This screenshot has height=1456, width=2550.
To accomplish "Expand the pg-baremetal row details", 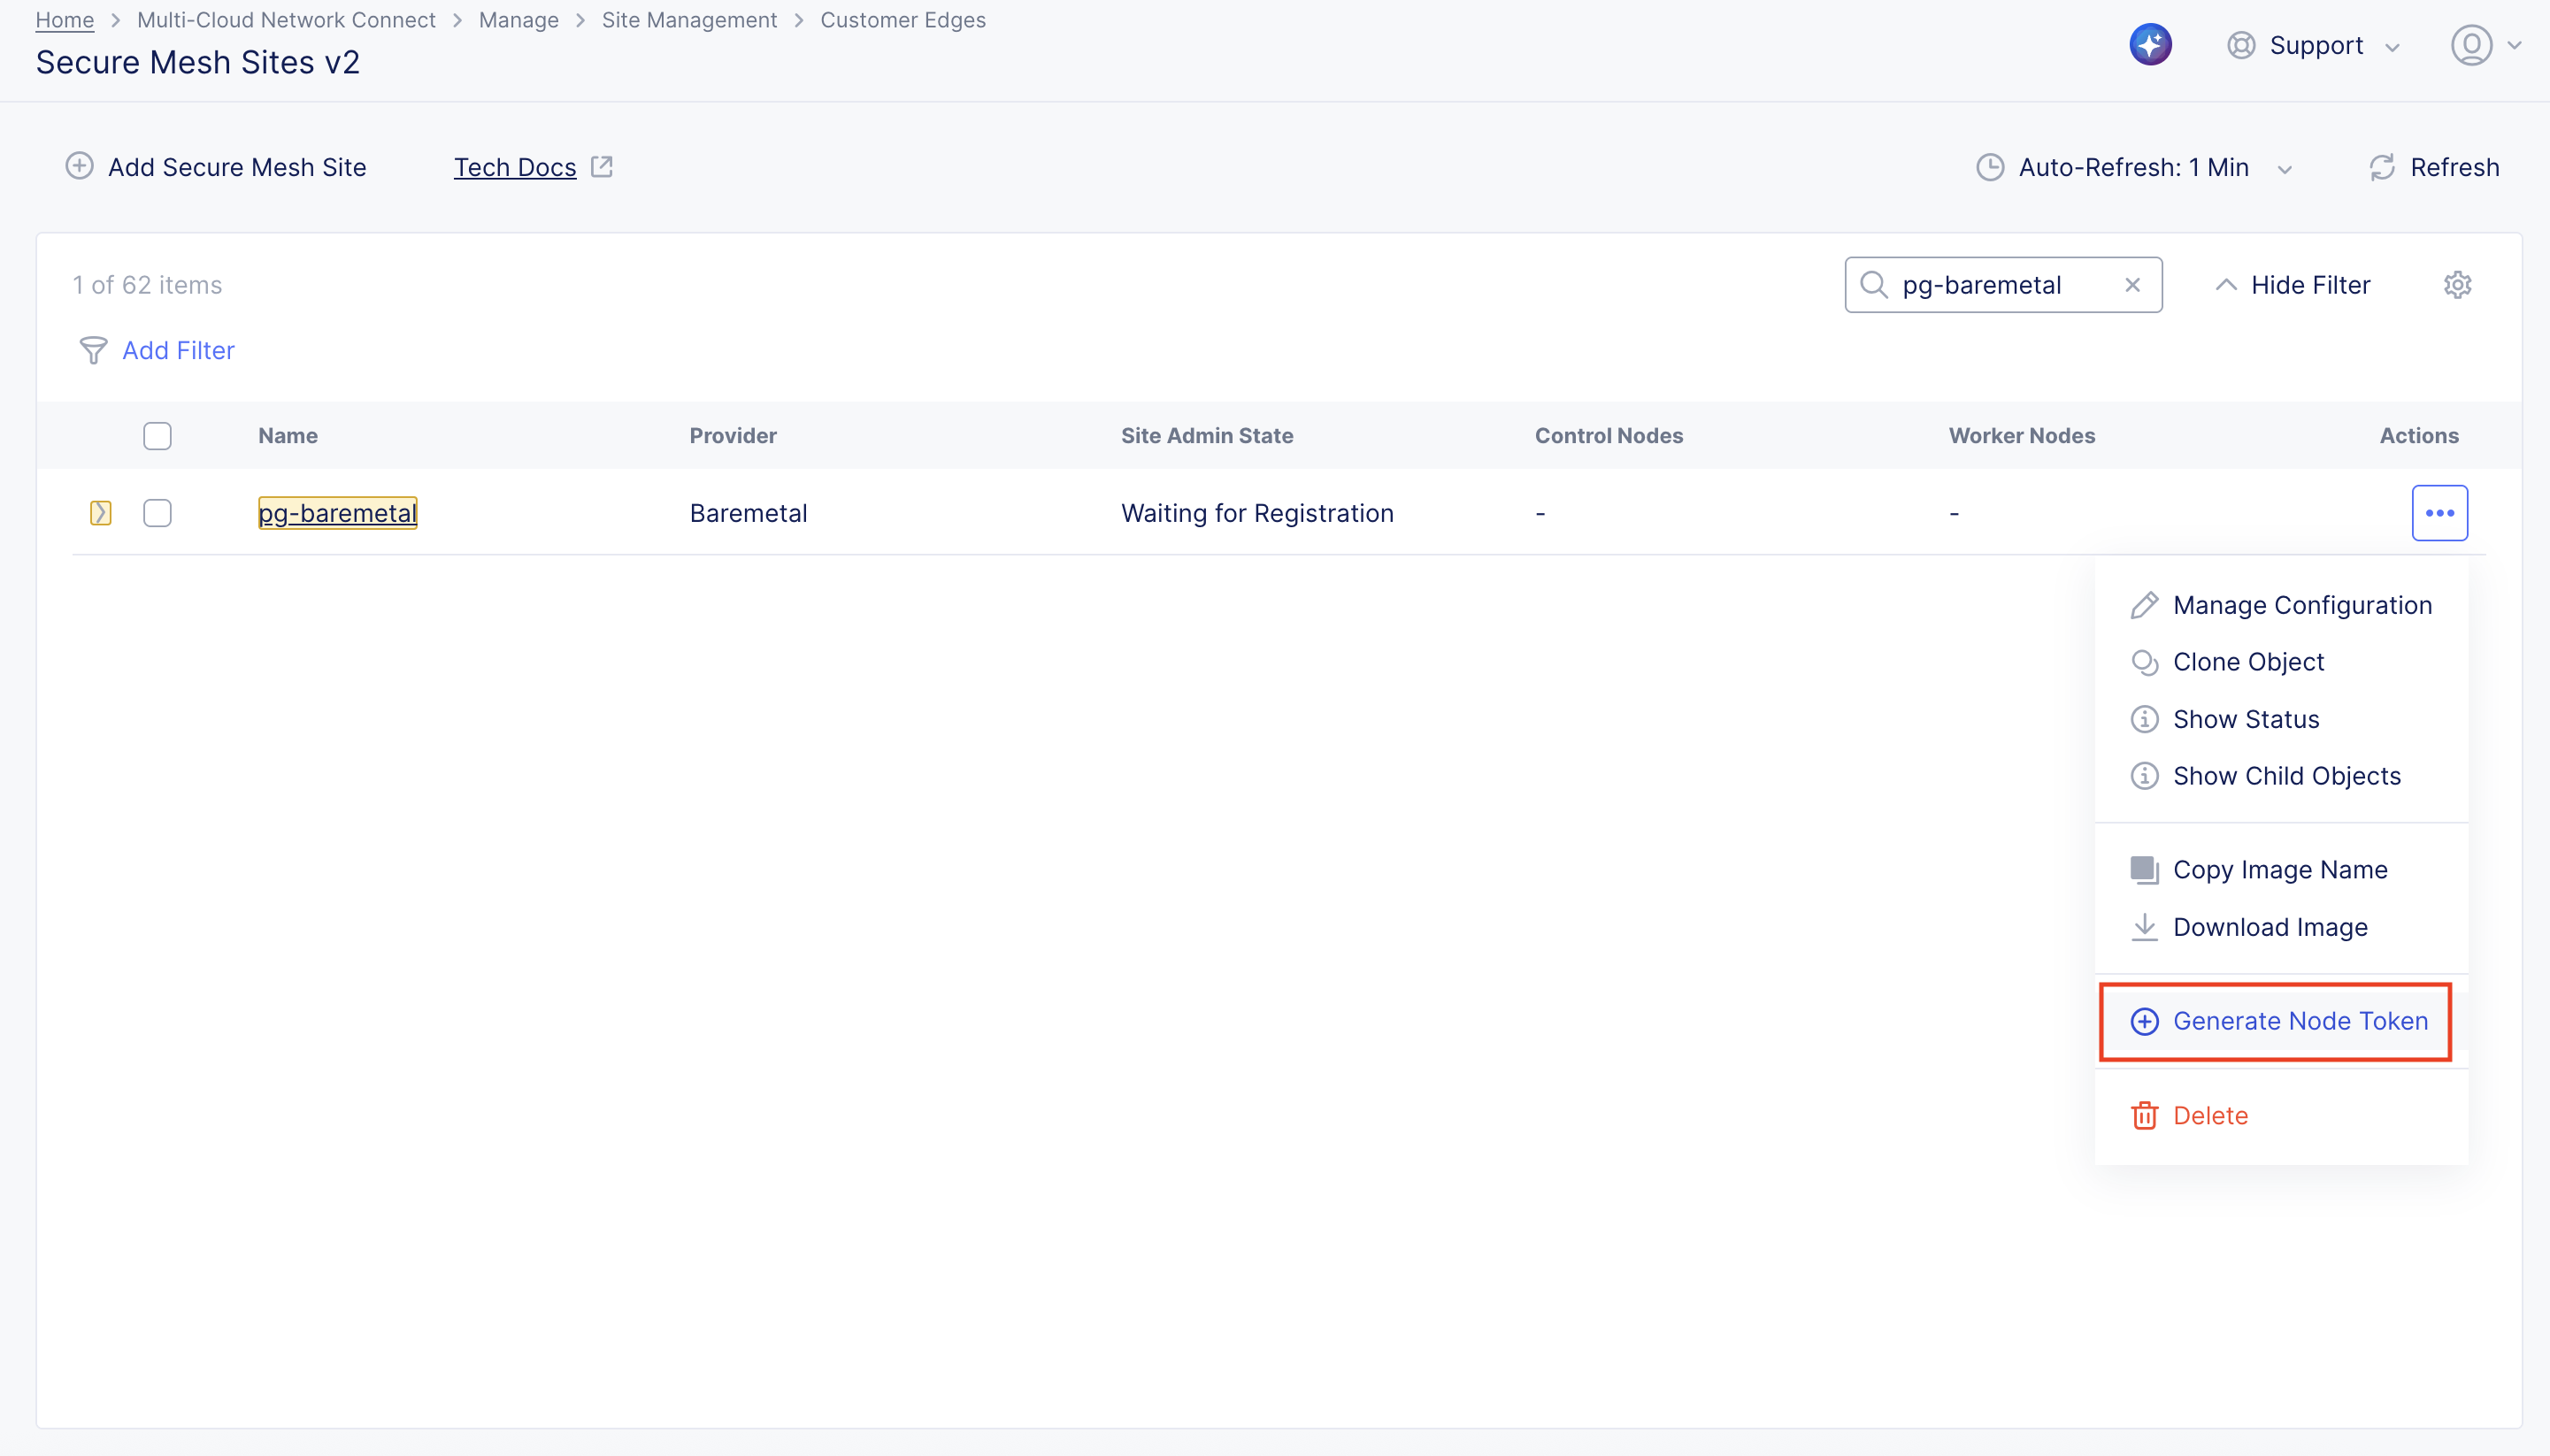I will tap(100, 513).
